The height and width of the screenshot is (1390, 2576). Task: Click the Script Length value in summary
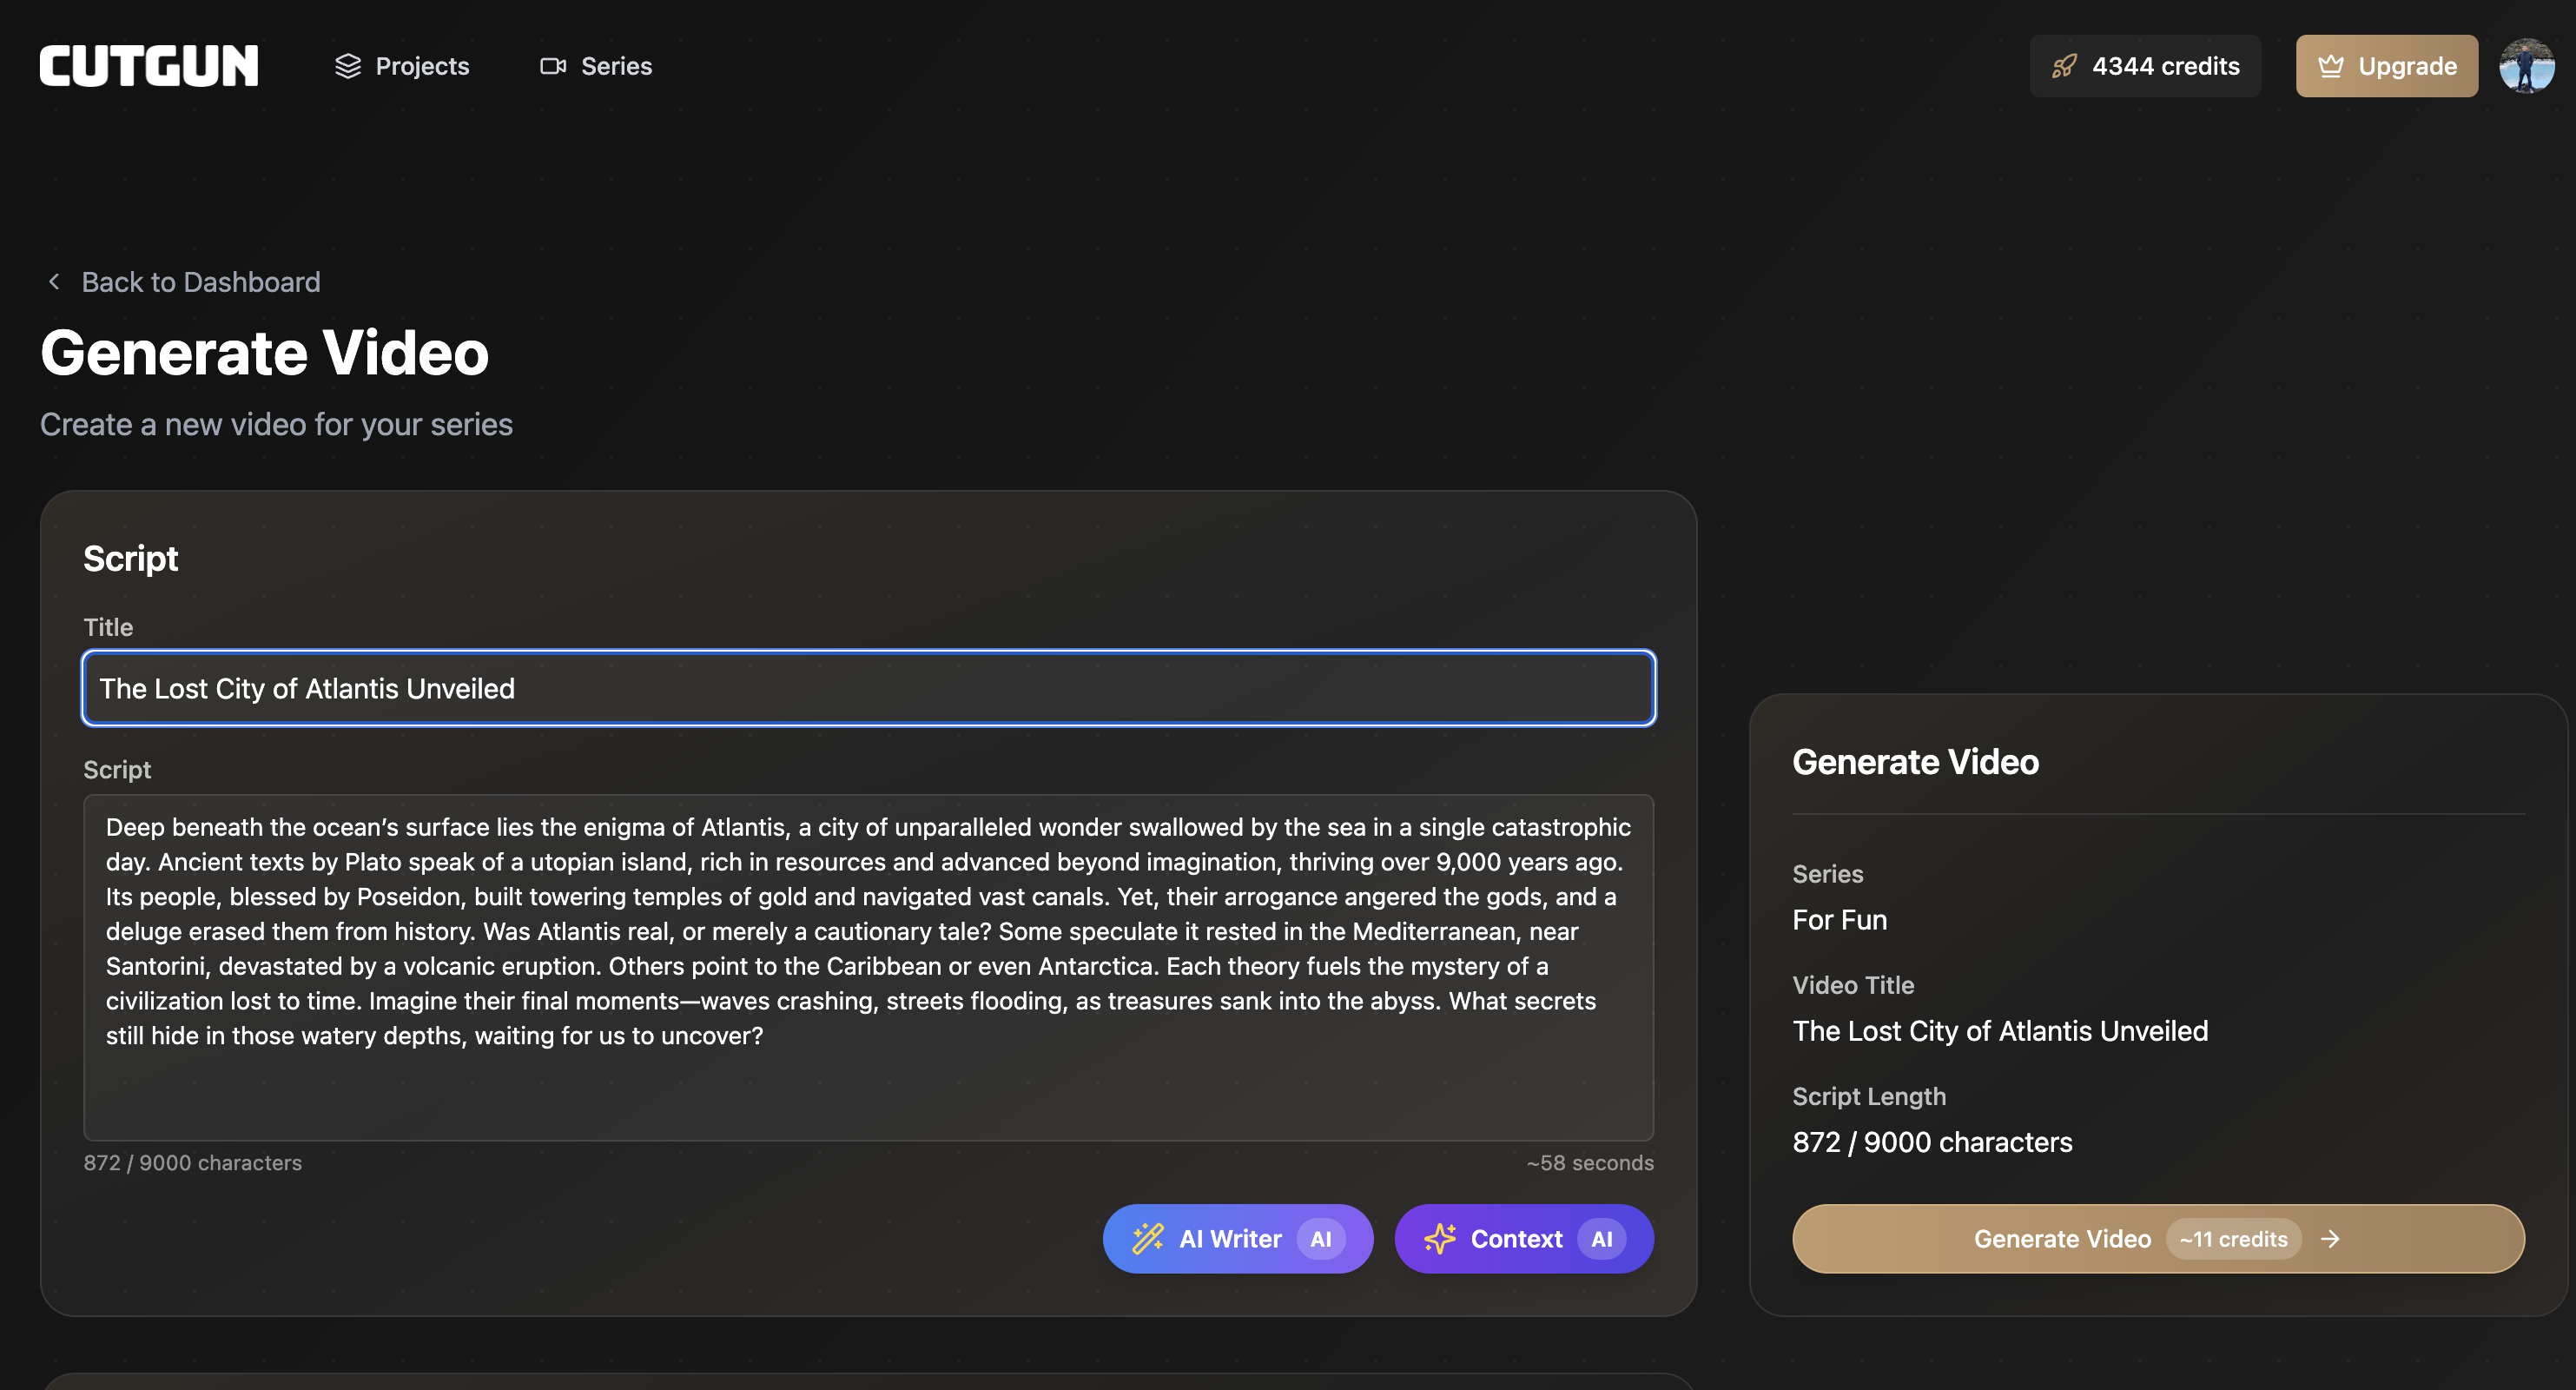[1932, 1142]
